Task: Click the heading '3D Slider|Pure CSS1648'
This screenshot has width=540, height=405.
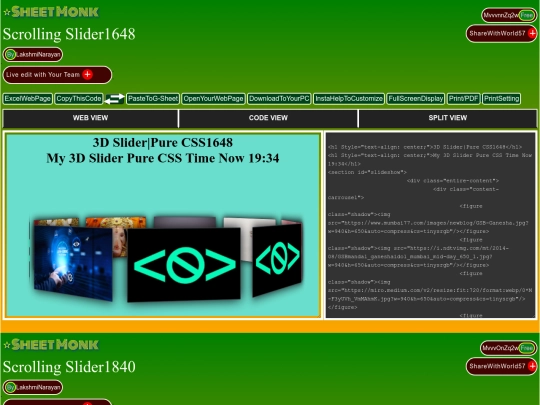Action: point(163,143)
